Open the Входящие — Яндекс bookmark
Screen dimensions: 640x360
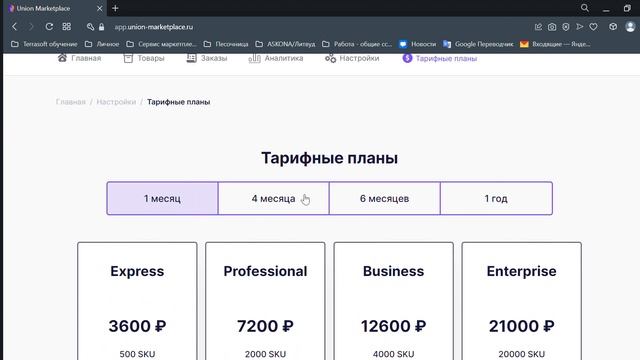(x=555, y=44)
